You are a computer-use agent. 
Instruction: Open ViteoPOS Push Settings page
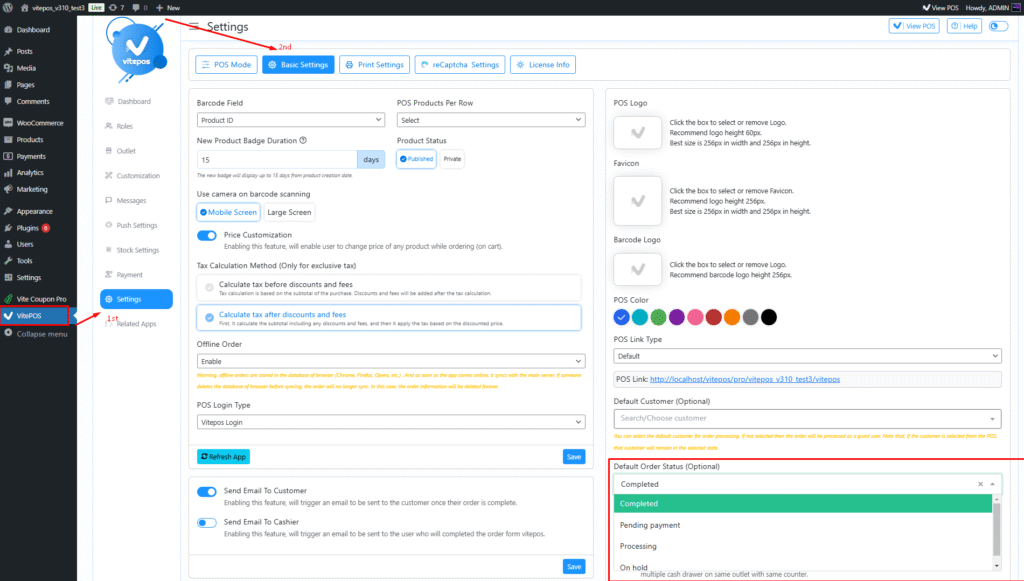pos(136,225)
